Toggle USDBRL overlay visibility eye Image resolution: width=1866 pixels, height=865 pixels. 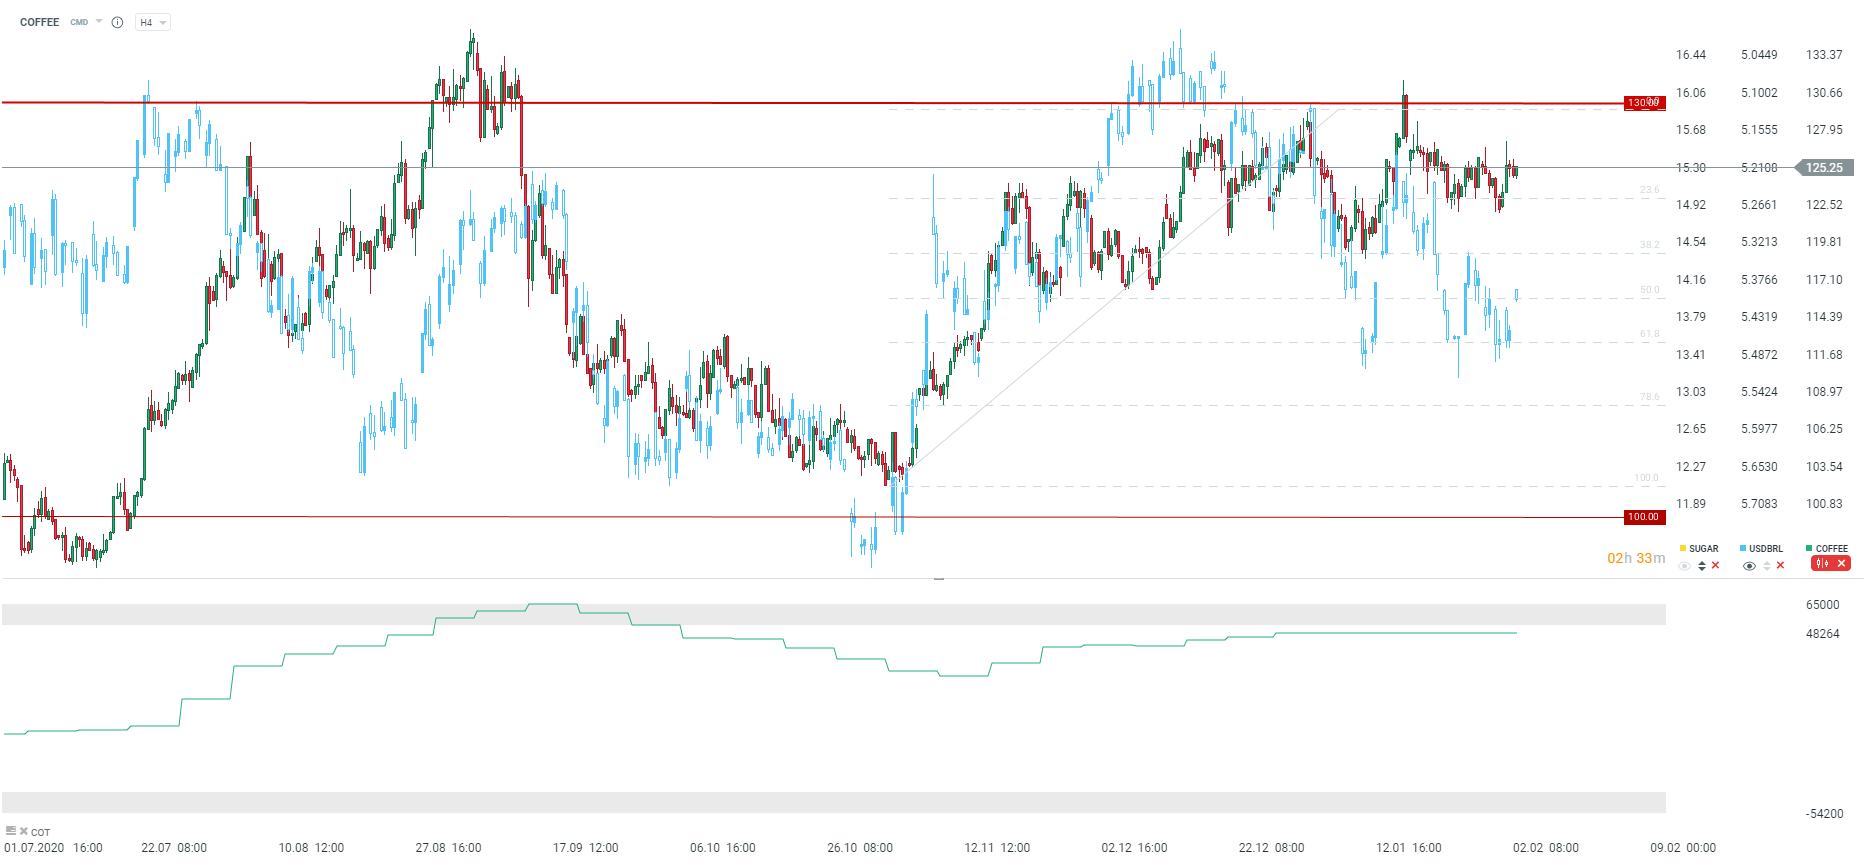[x=1749, y=566]
